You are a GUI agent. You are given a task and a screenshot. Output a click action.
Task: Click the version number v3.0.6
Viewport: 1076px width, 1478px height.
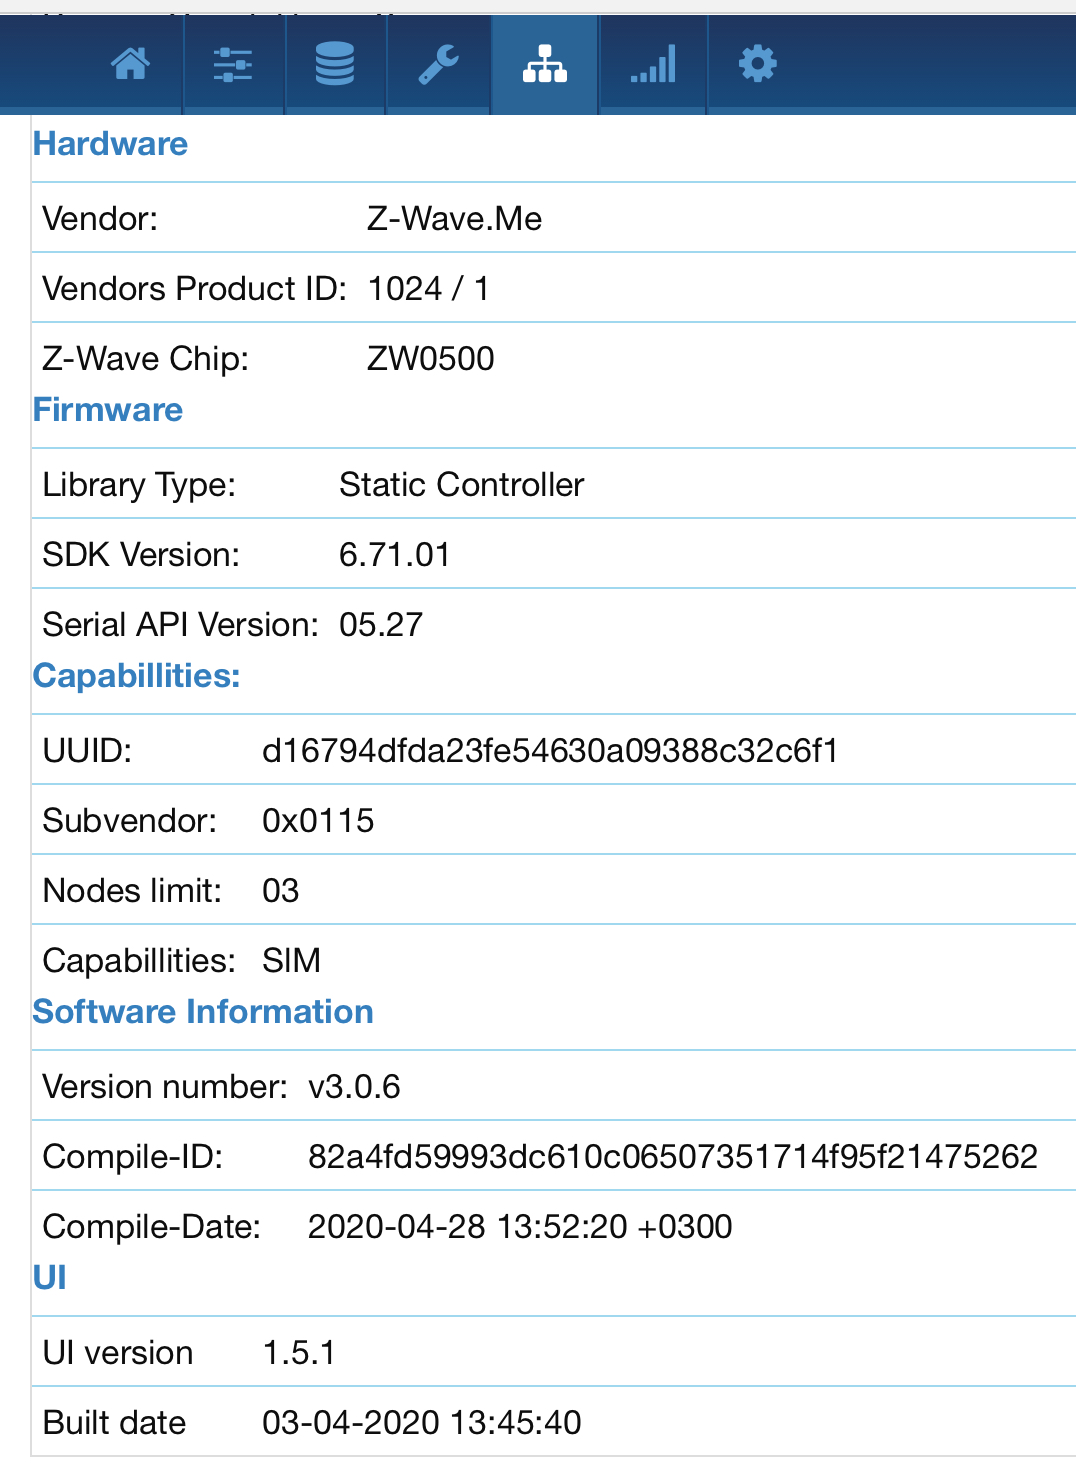(354, 1087)
